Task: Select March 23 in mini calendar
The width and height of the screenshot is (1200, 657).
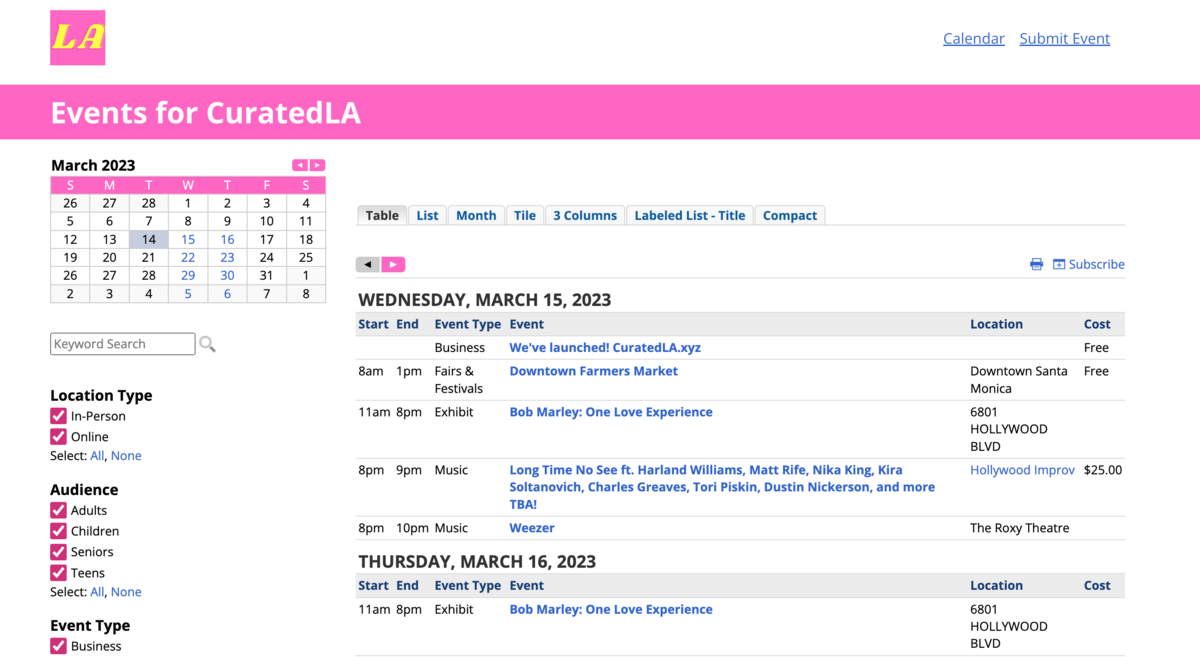Action: point(227,258)
